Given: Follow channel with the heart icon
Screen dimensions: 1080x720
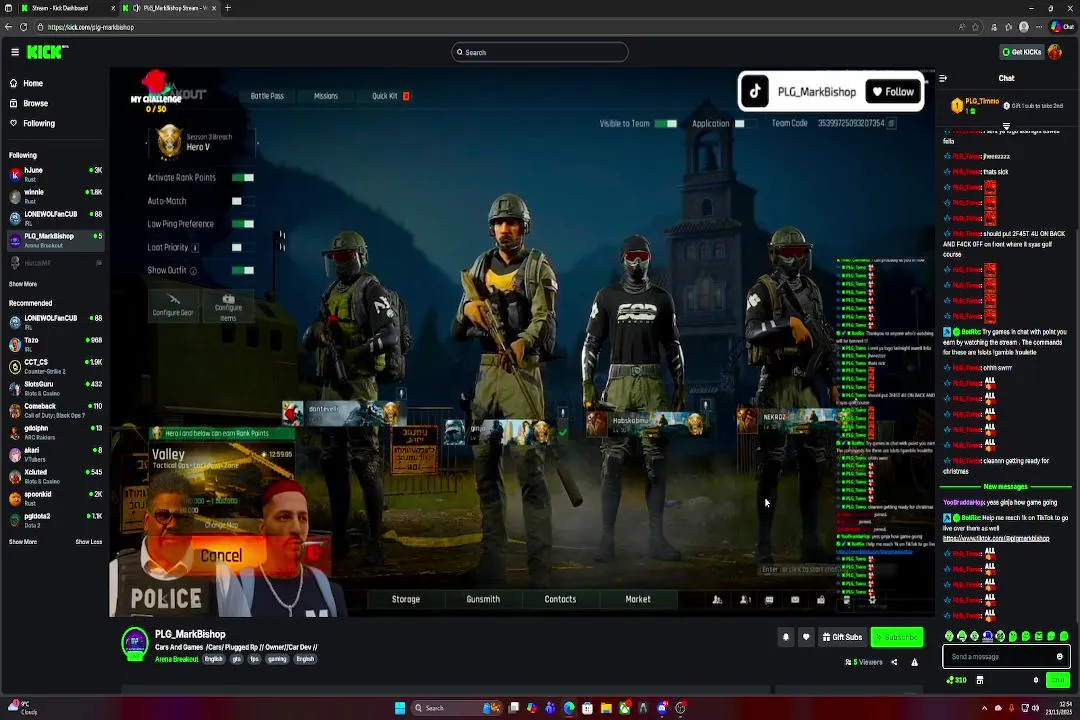Looking at the screenshot, I should point(806,637).
